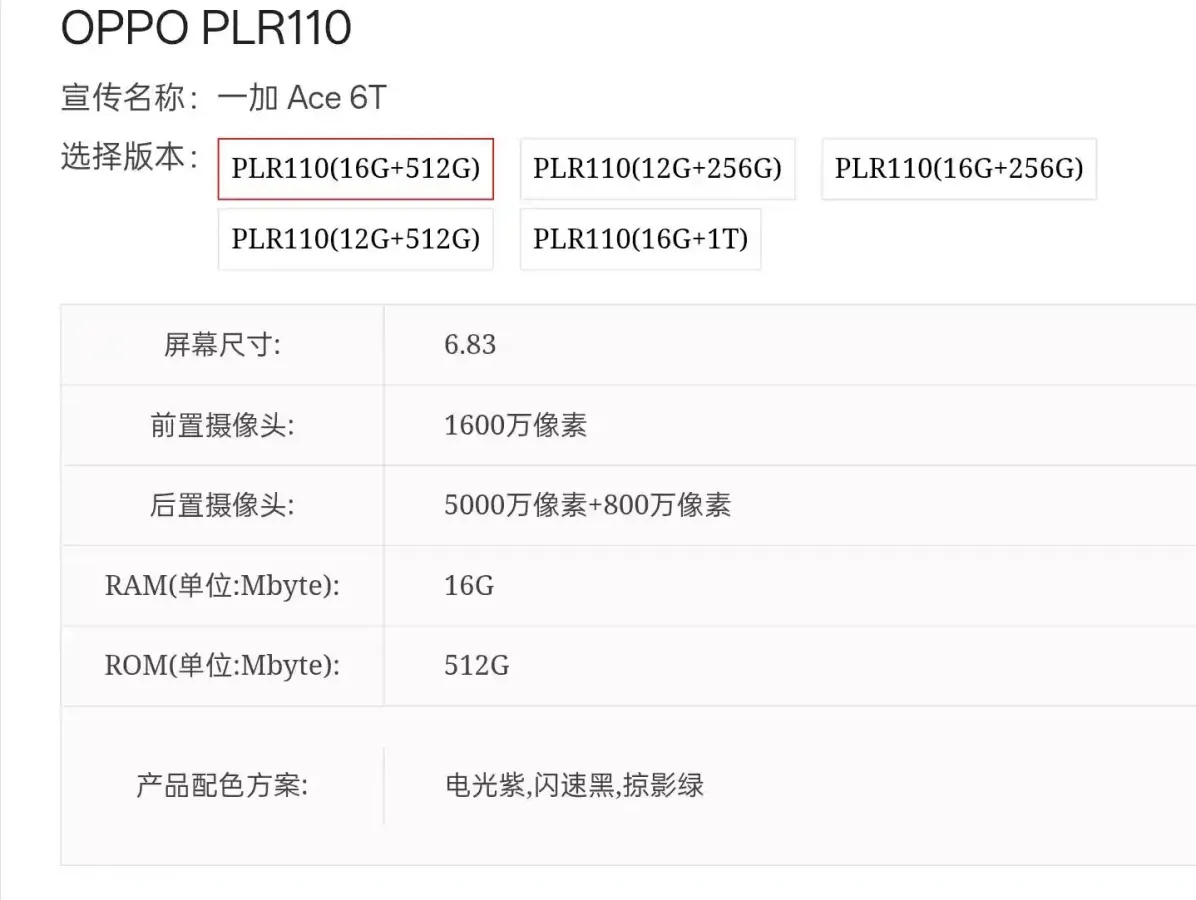Click the 512G ROM value
This screenshot has height=900, width=1196.
(476, 665)
